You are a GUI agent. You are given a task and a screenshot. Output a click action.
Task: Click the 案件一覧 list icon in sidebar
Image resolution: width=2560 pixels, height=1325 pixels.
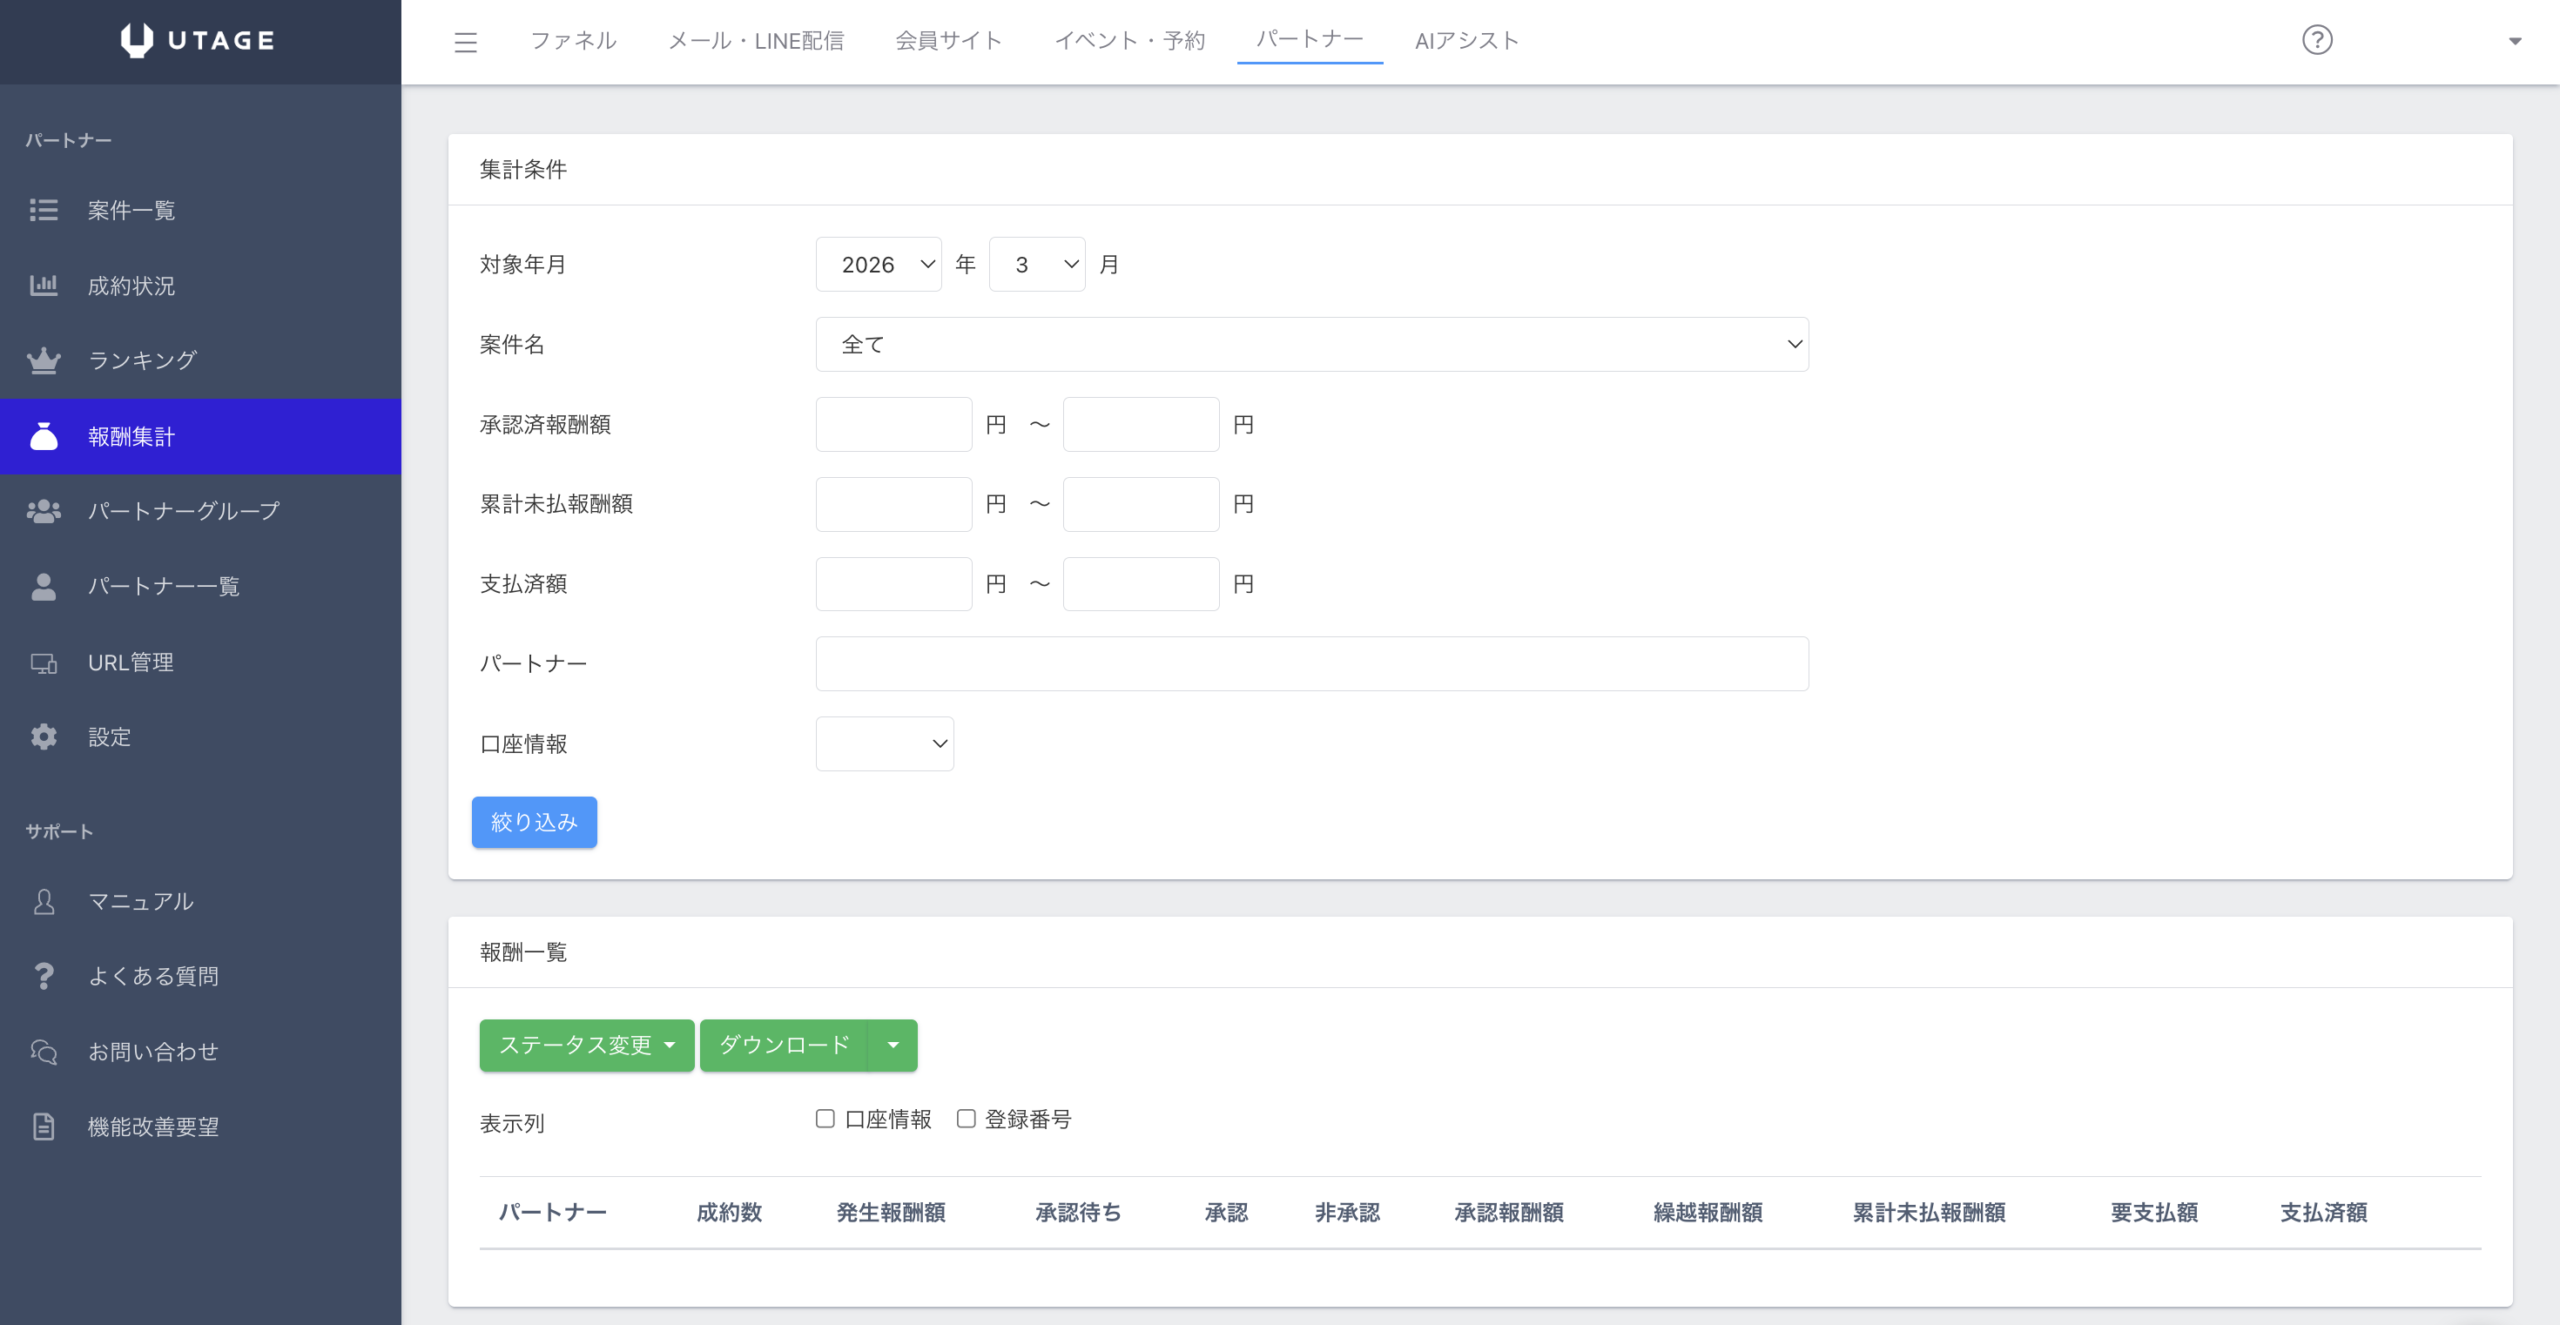point(43,210)
